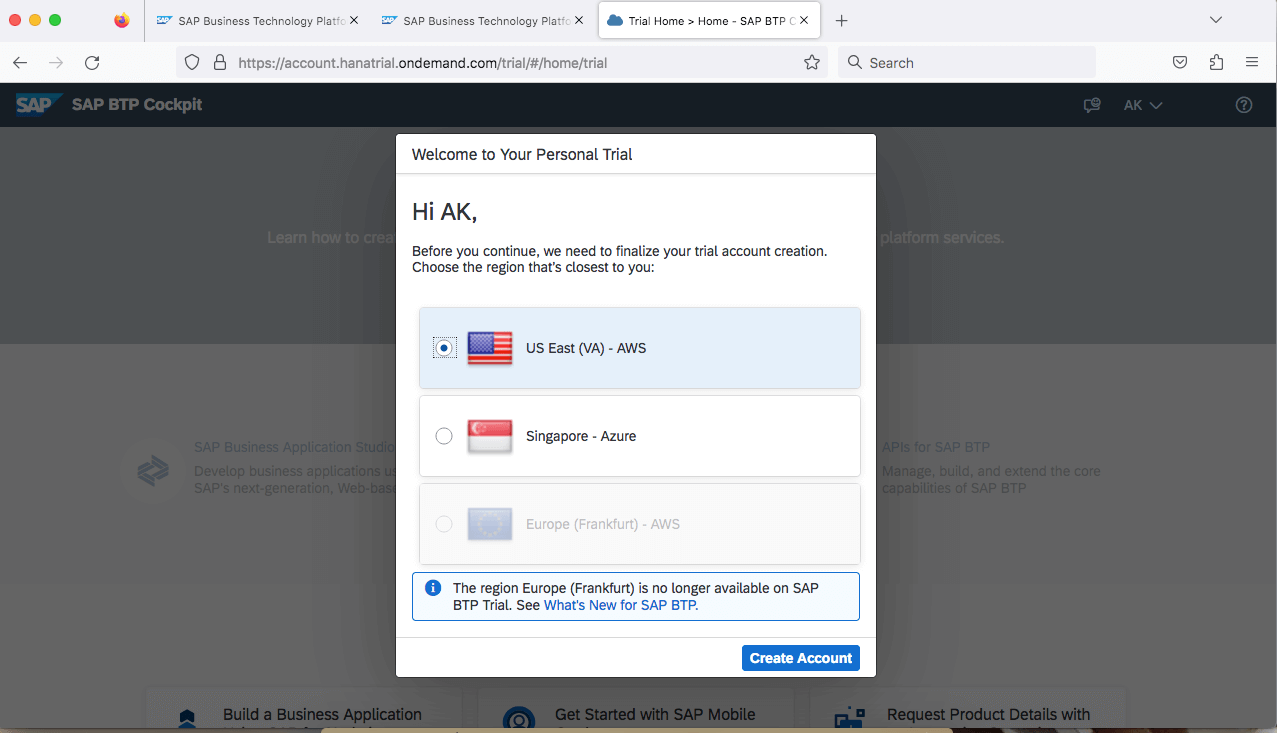
Task: Save page to Pocket
Action: 1179,62
